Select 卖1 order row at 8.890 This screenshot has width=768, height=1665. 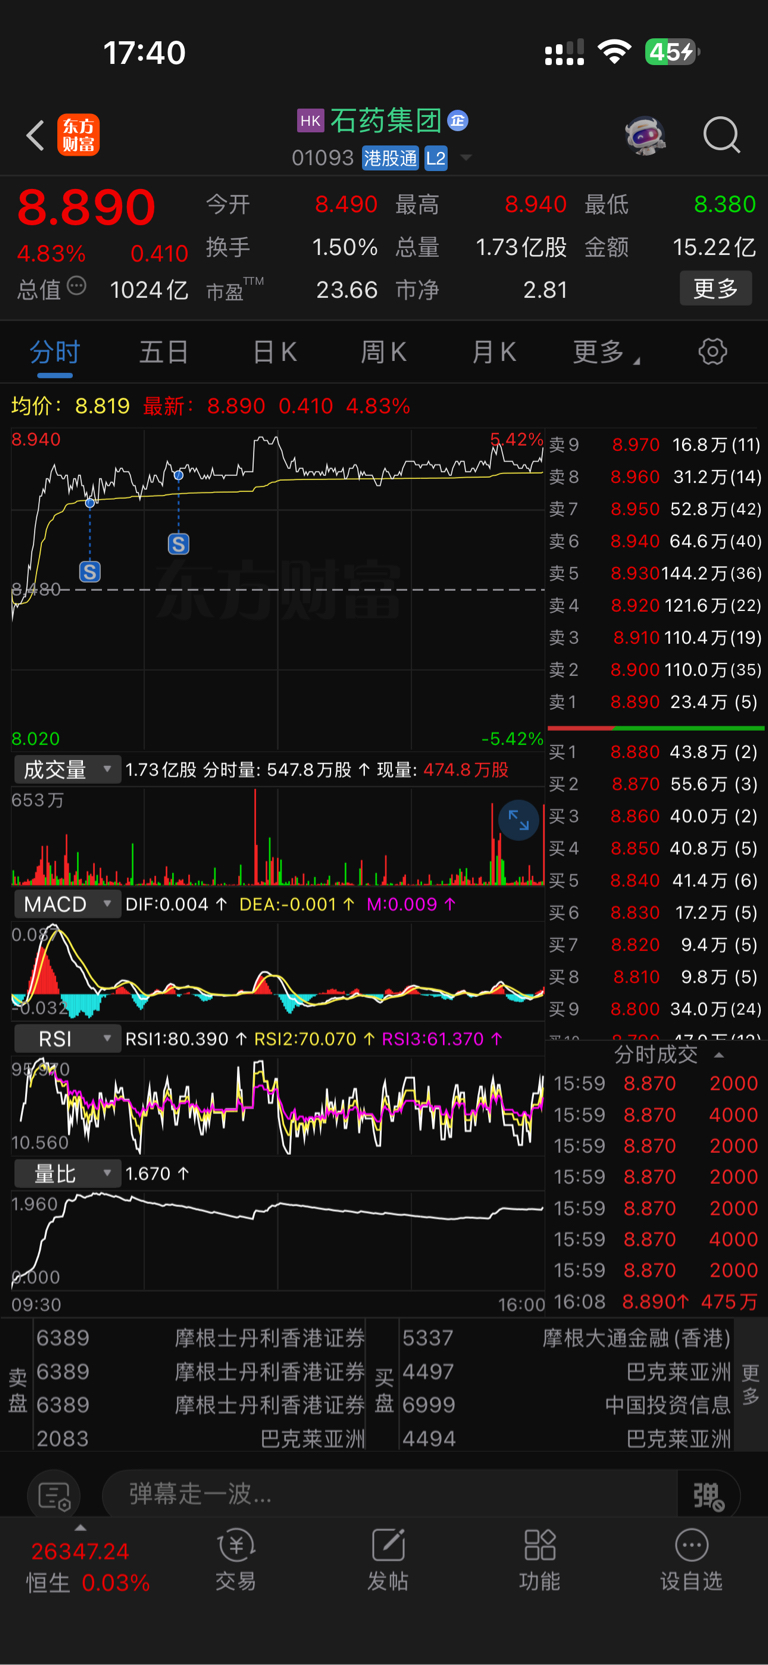(x=655, y=702)
